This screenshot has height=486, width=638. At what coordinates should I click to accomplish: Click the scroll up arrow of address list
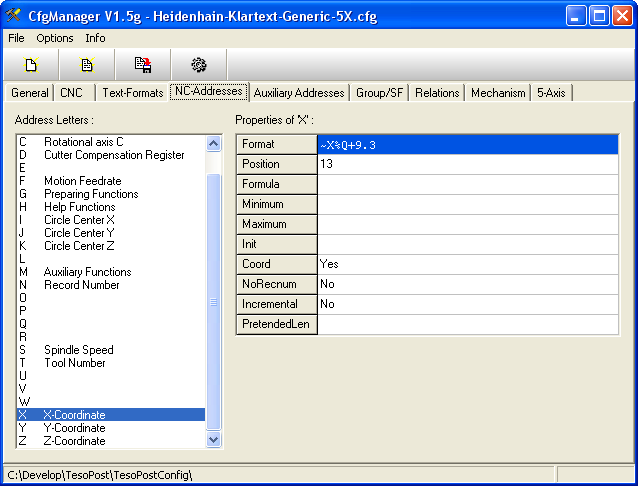(213, 143)
